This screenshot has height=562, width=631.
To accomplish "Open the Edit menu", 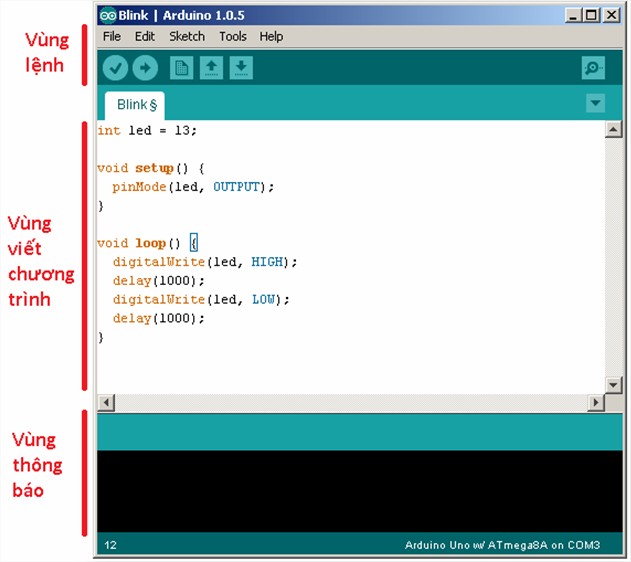I will (144, 37).
